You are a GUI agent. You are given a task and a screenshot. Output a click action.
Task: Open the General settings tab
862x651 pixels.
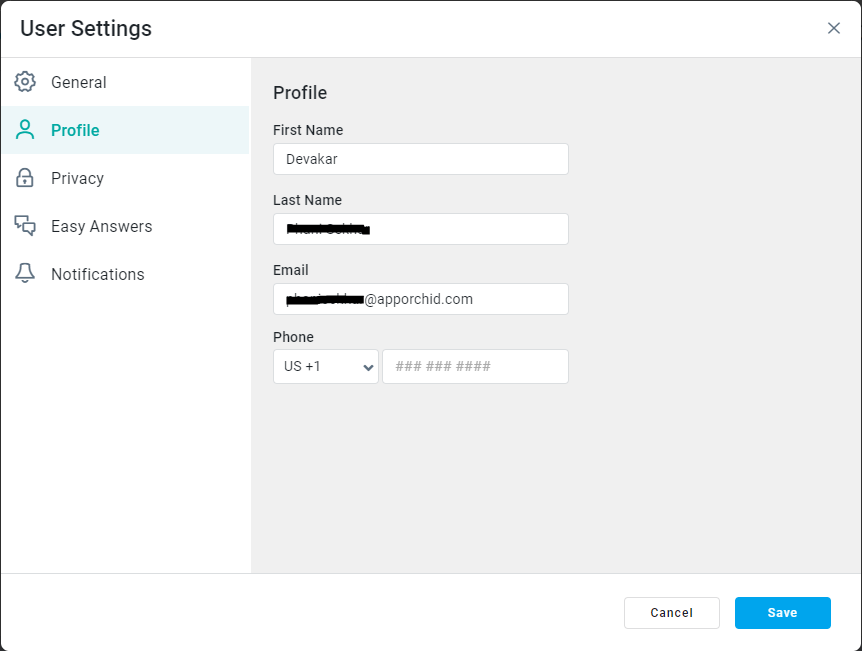(x=79, y=82)
